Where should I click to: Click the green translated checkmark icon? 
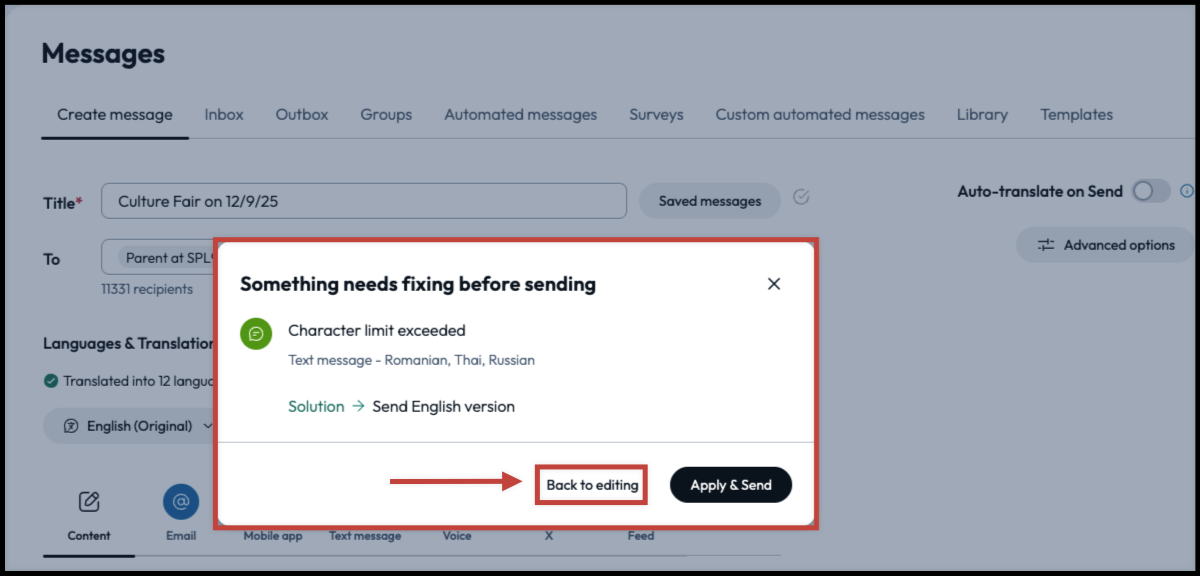[x=51, y=381]
